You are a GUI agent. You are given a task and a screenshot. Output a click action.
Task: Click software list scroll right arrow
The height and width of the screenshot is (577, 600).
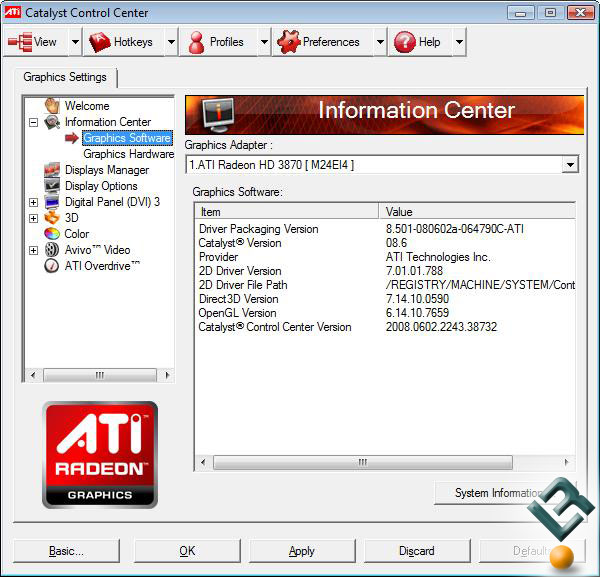click(x=566, y=462)
